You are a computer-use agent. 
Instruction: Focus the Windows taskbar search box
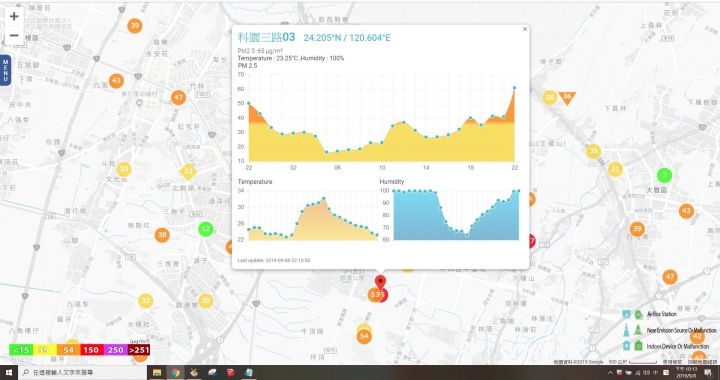[x=83, y=373]
